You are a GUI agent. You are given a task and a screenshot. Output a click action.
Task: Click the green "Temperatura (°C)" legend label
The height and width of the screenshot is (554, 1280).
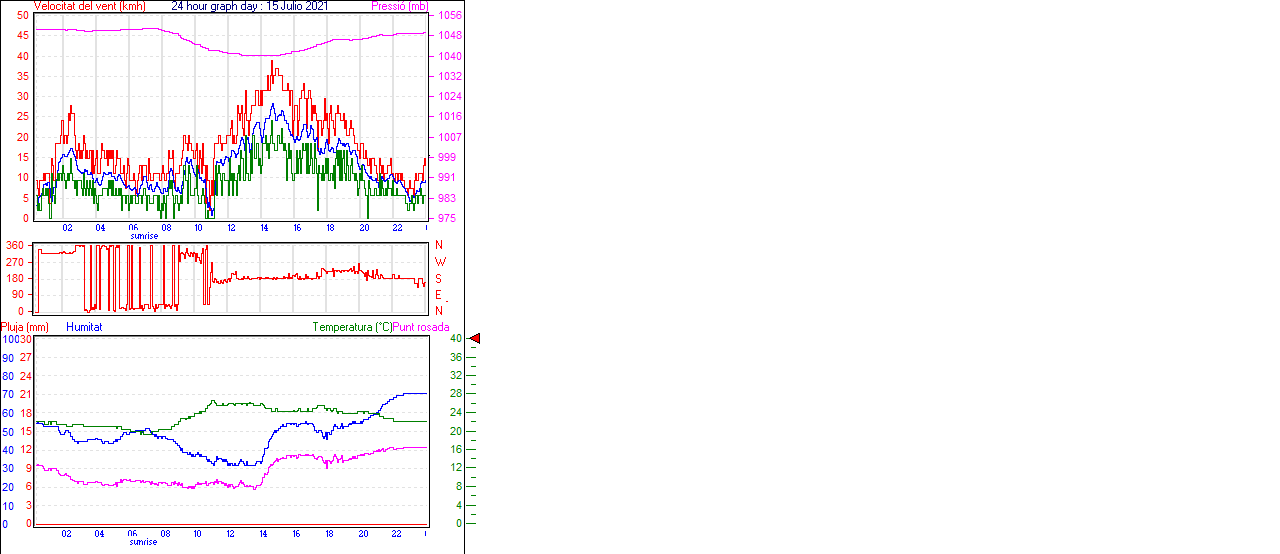[352, 327]
